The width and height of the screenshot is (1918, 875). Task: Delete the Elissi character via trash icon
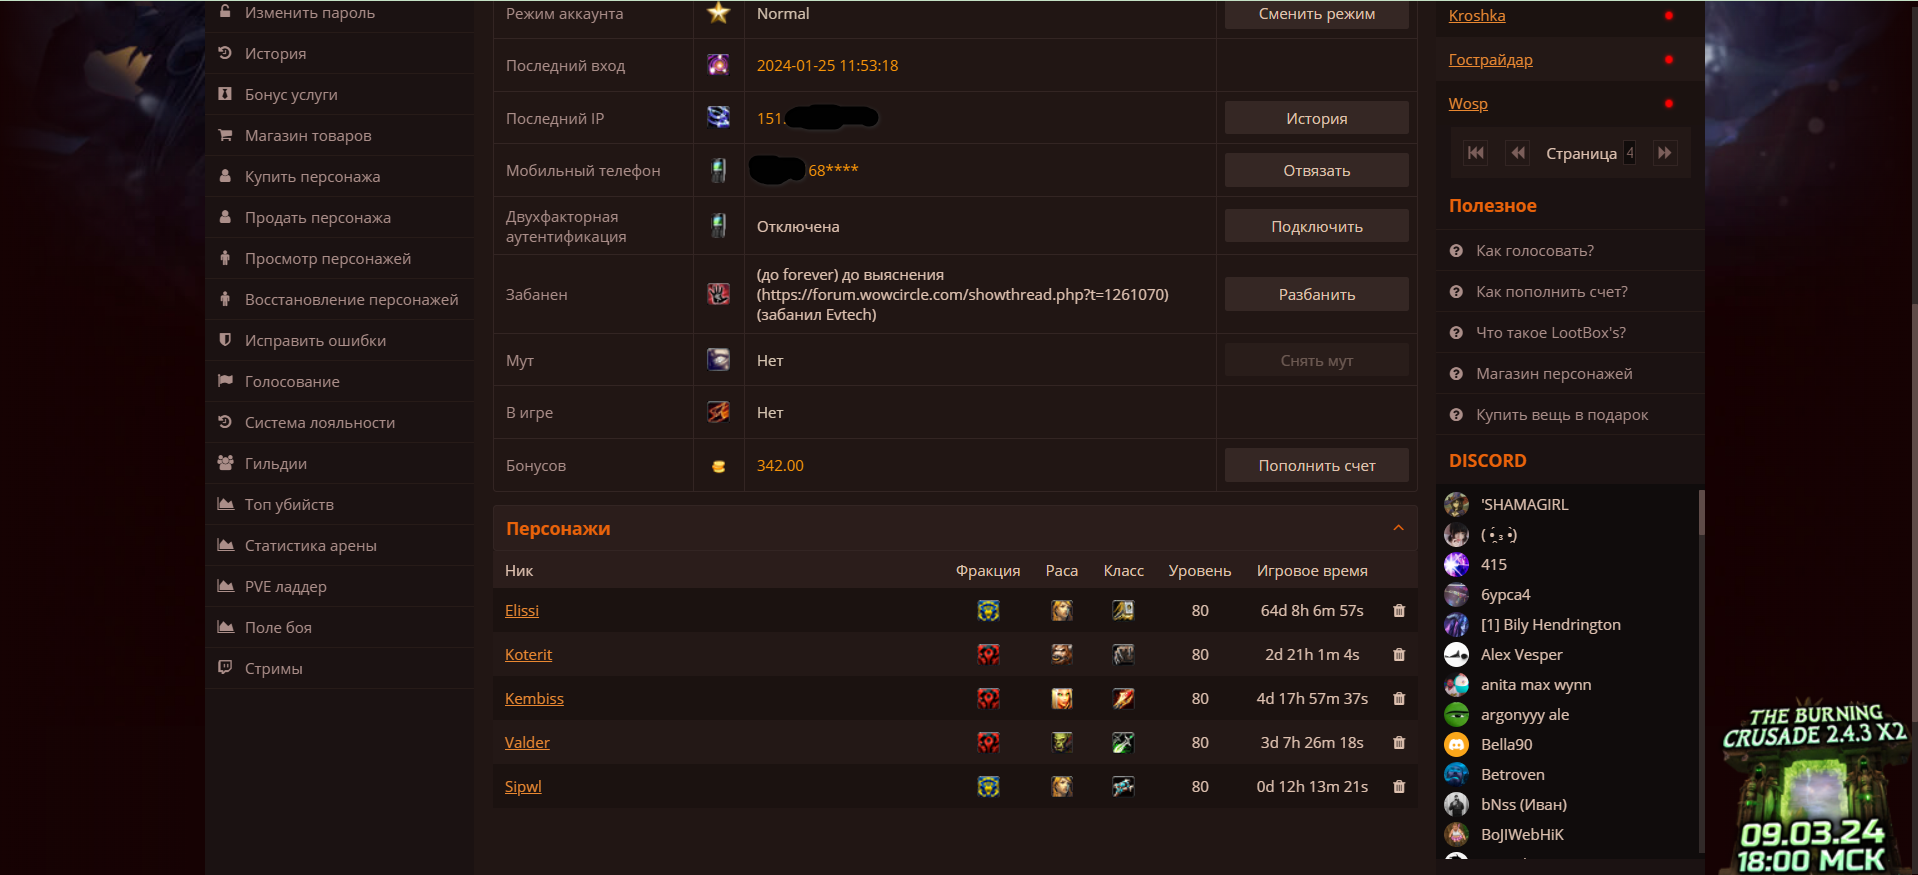coord(1399,611)
